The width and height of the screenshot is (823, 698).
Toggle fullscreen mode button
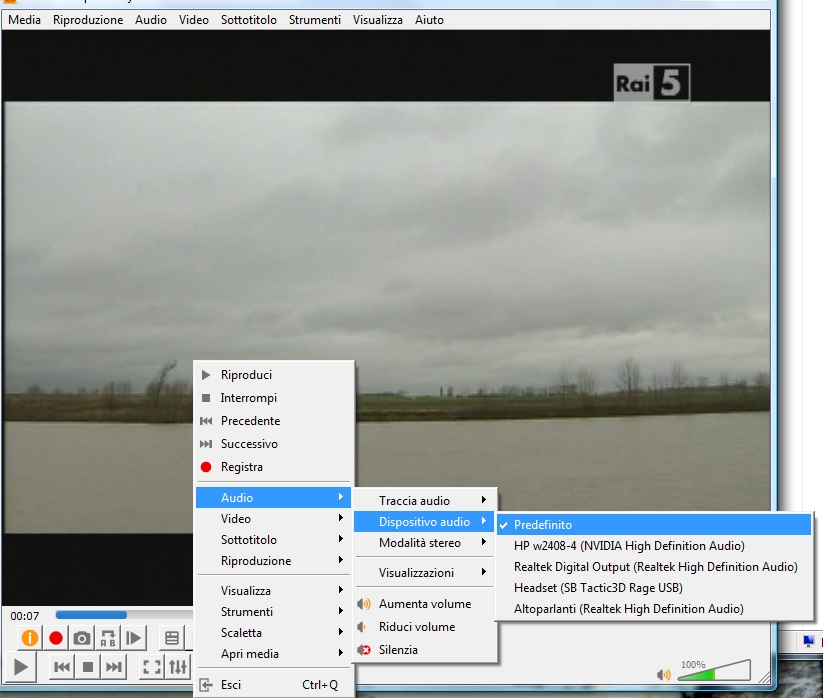(x=152, y=667)
